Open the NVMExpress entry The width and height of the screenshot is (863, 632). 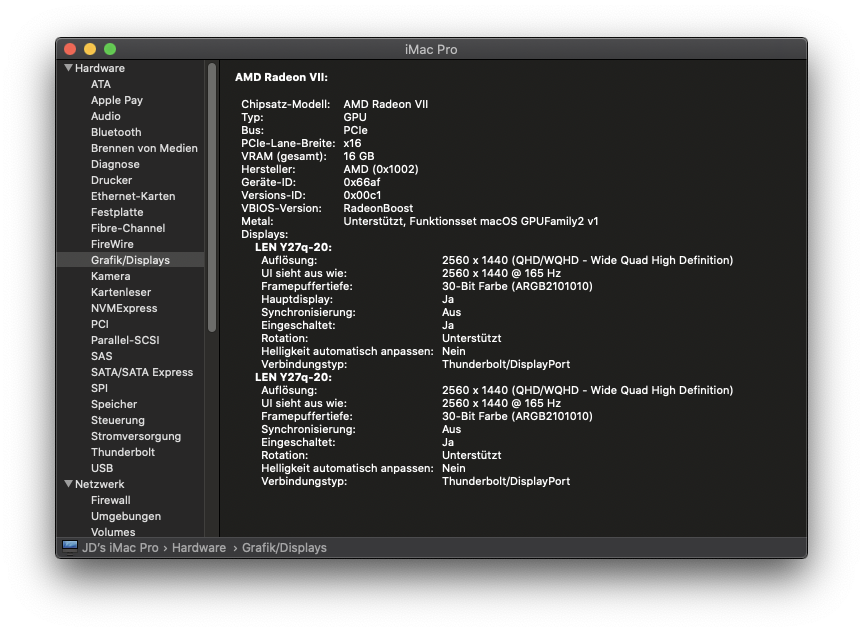(124, 308)
